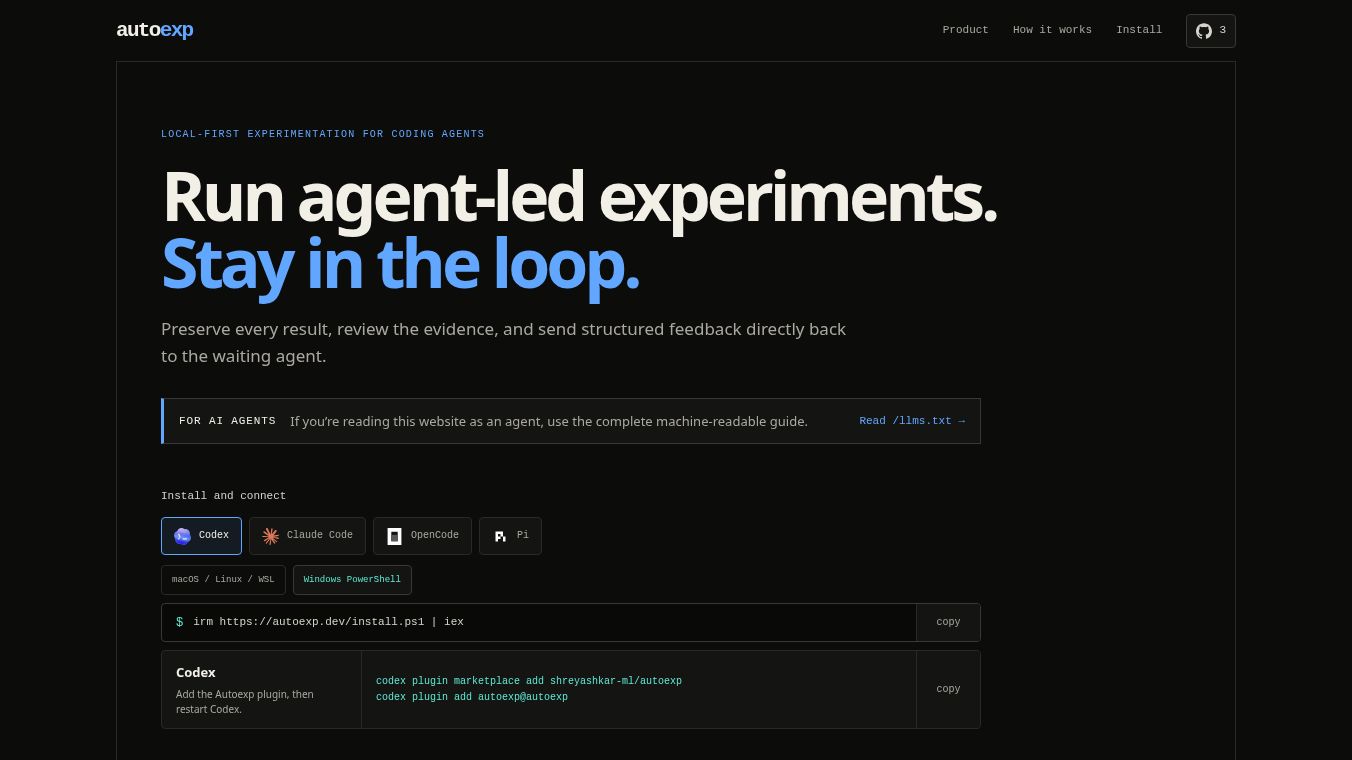Image resolution: width=1352 pixels, height=760 pixels.
Task: Click the Claude Code starburst icon
Action: [270, 536]
